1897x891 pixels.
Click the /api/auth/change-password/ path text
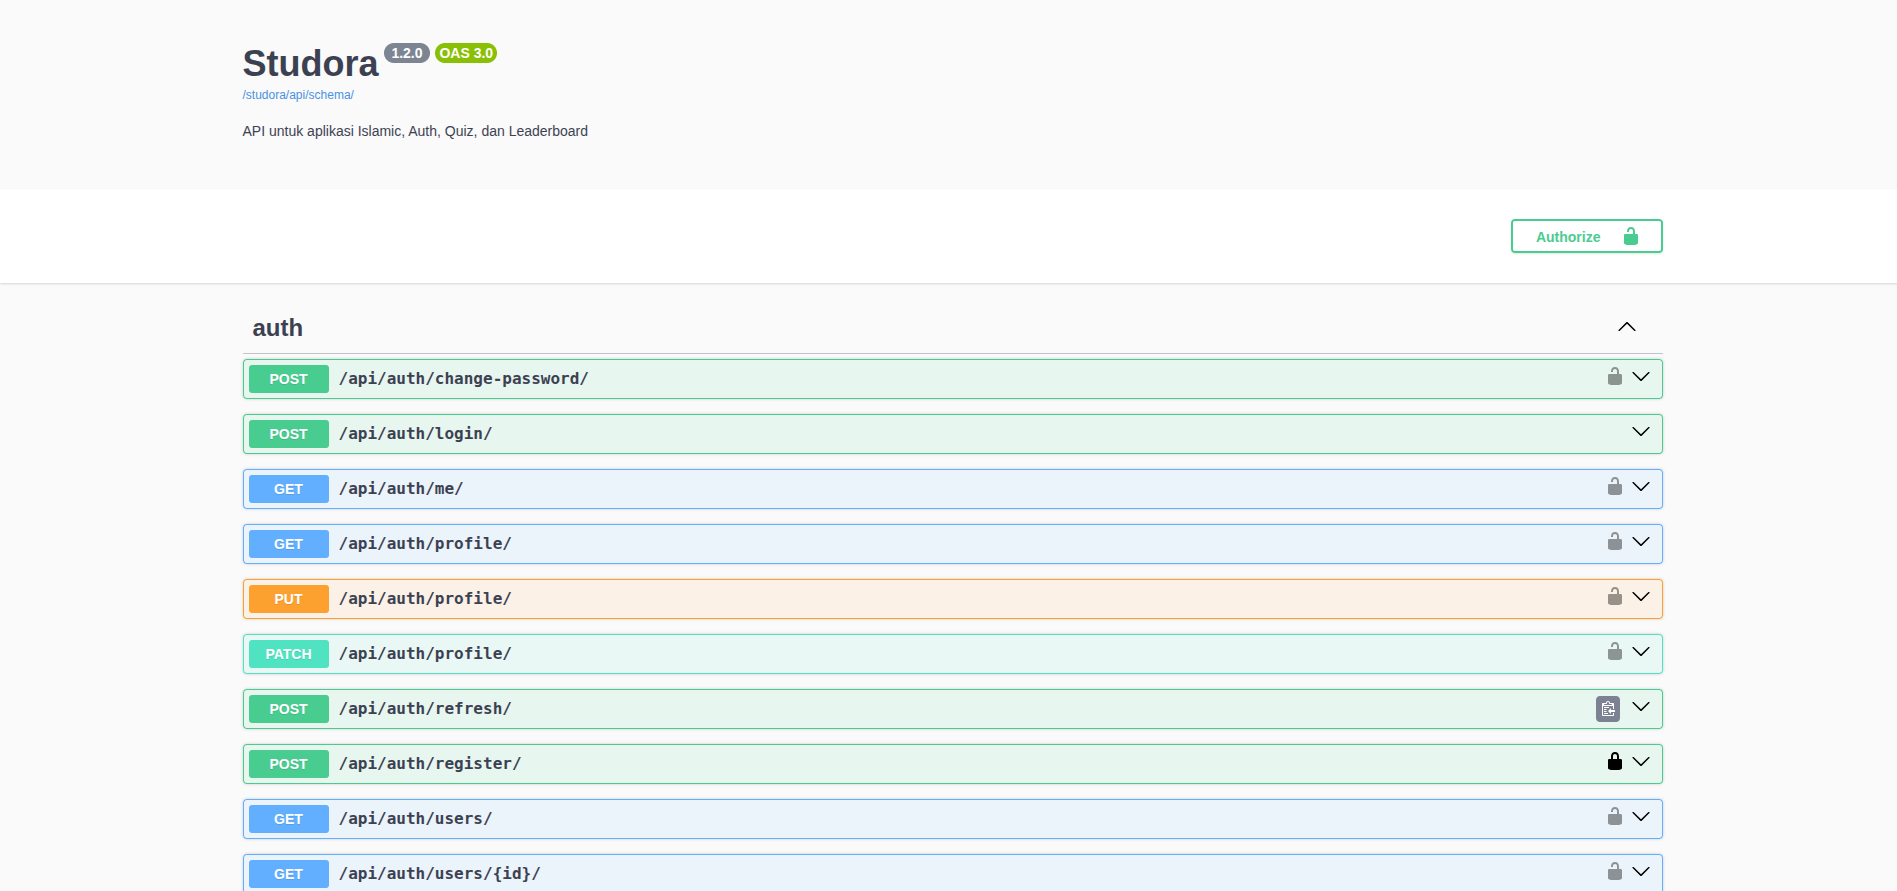coord(464,379)
